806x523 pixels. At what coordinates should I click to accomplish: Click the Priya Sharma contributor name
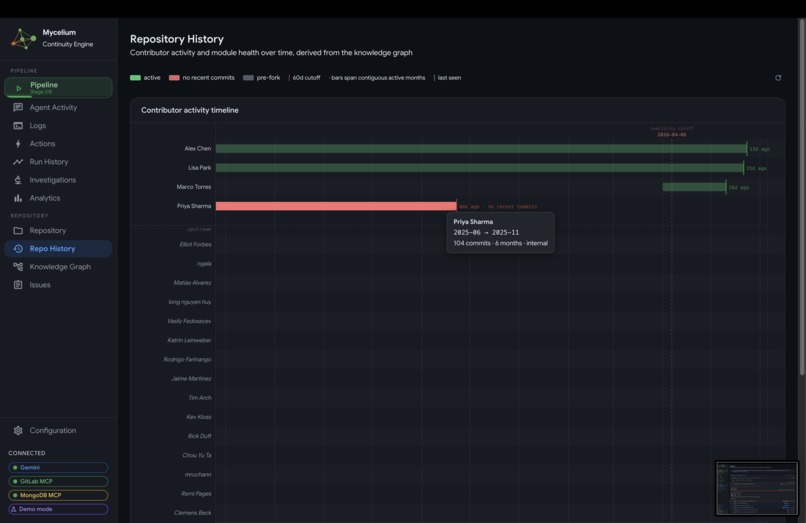point(194,206)
